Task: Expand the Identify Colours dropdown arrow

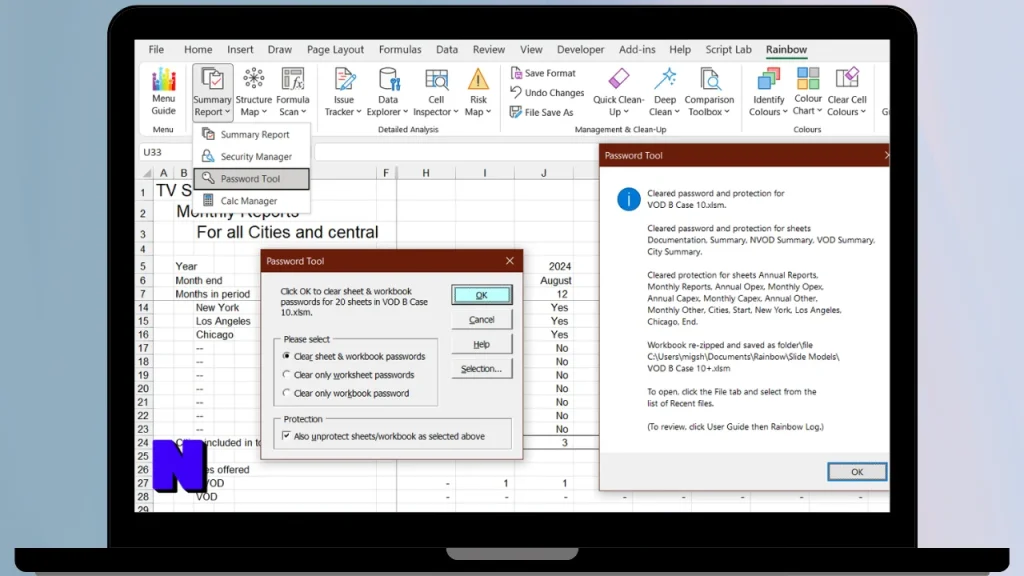Action: 785,112
